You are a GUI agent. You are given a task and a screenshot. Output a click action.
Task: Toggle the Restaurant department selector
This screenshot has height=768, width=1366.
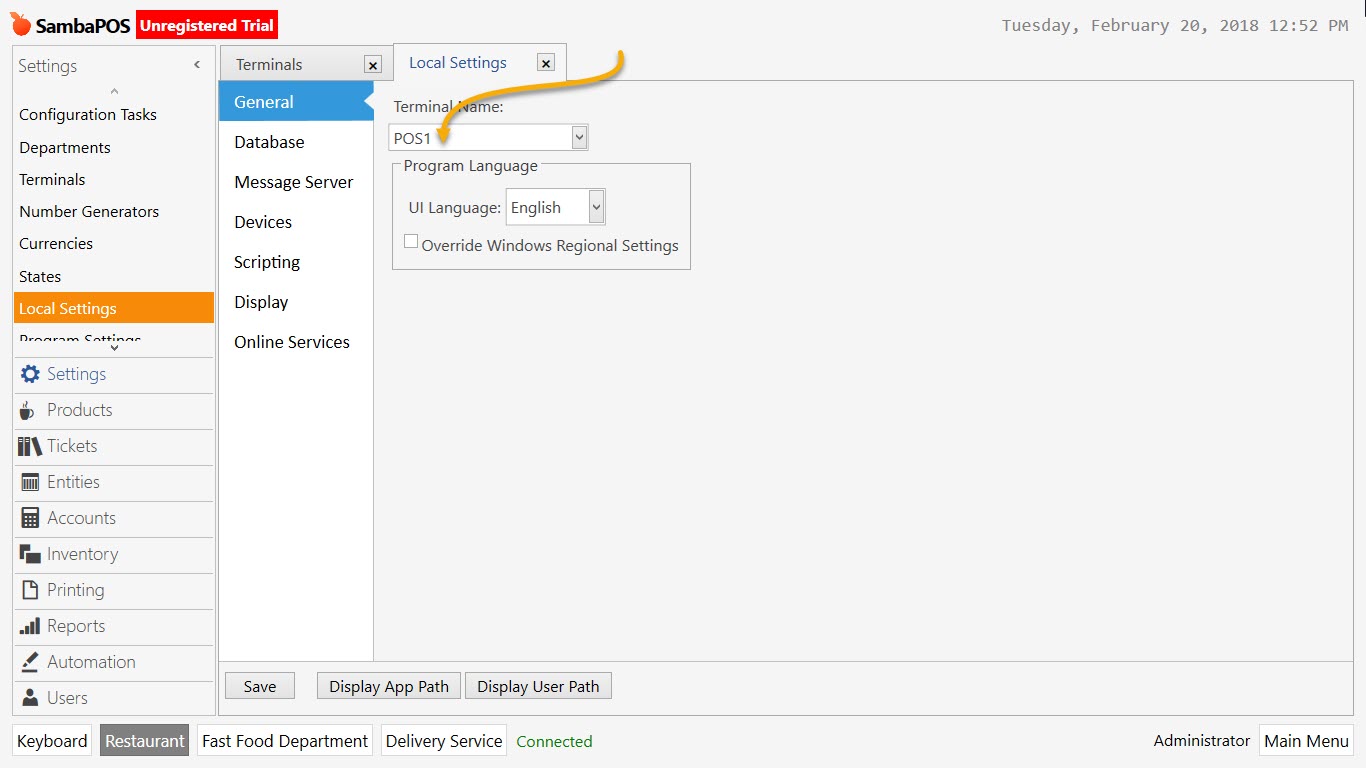(x=144, y=740)
